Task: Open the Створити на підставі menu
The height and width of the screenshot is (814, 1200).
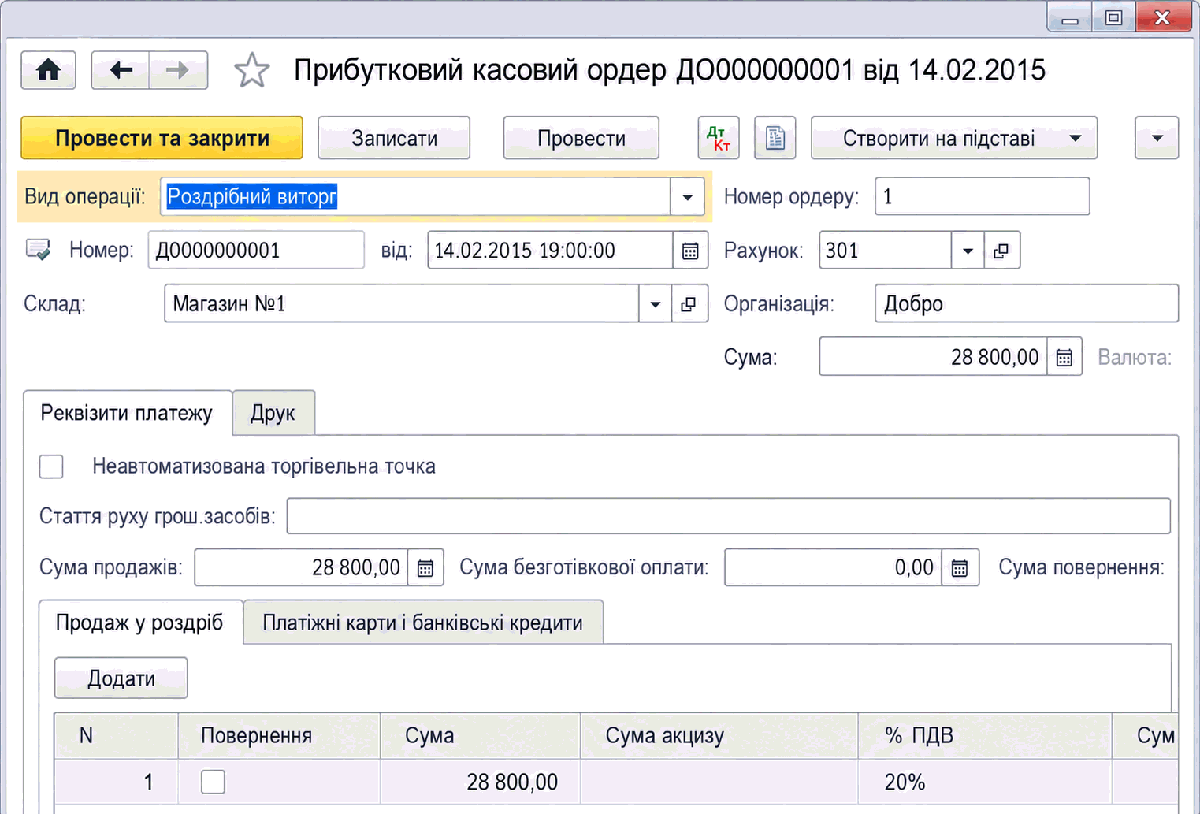Action: (953, 138)
